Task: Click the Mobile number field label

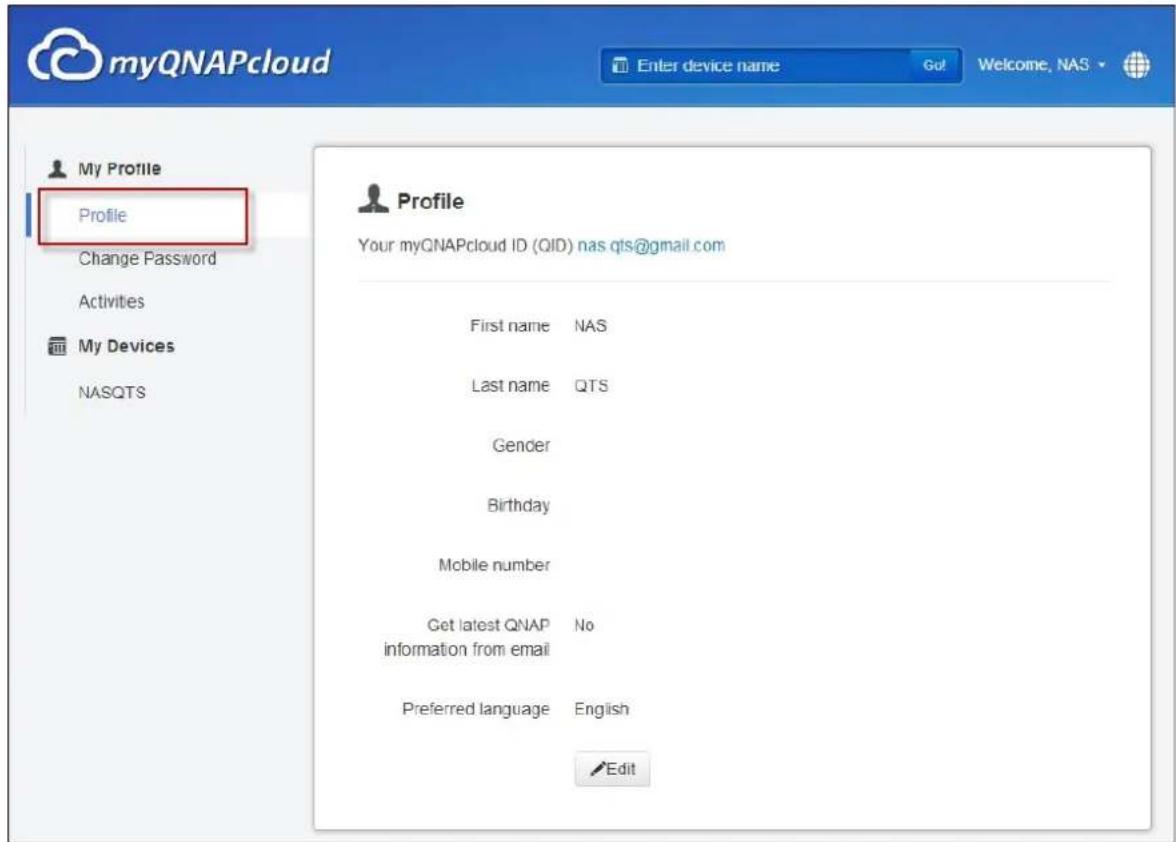Action: pyautogui.click(x=494, y=565)
